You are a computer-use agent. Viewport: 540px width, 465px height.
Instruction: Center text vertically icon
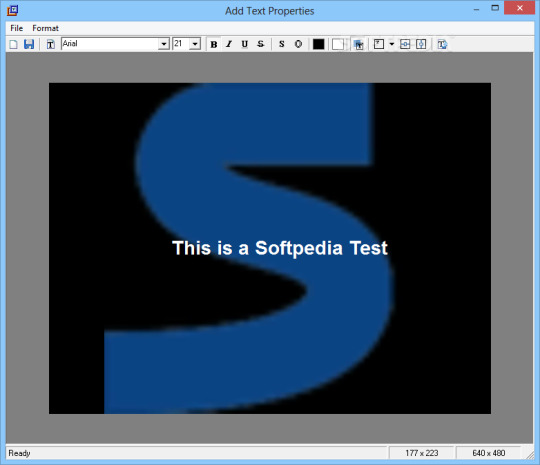[x=421, y=44]
